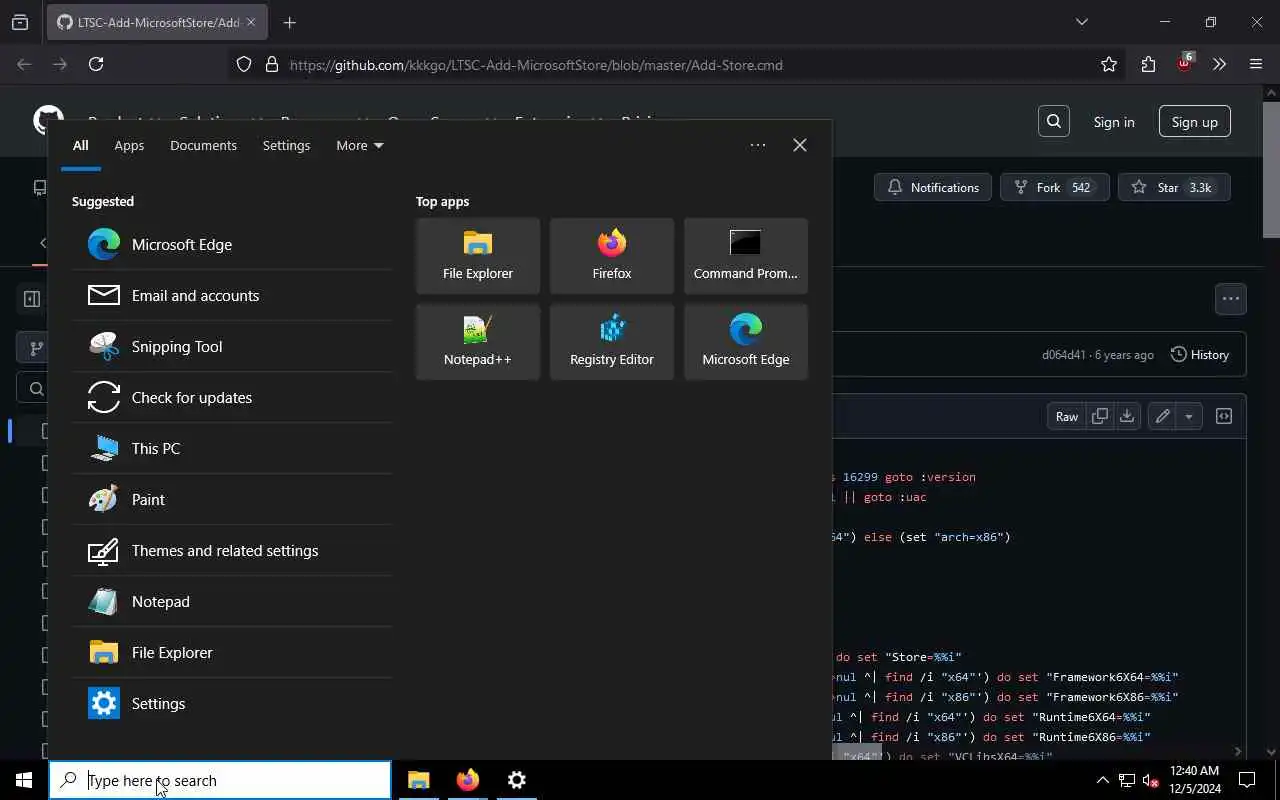
Task: Open a new Firefox tab
Action: [x=290, y=22]
